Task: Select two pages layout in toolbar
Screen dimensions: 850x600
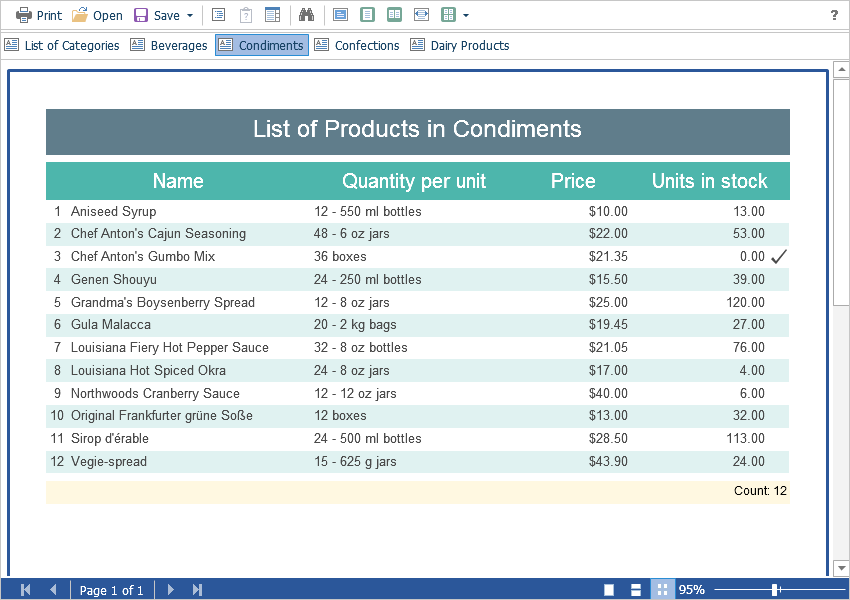Action: pos(395,15)
